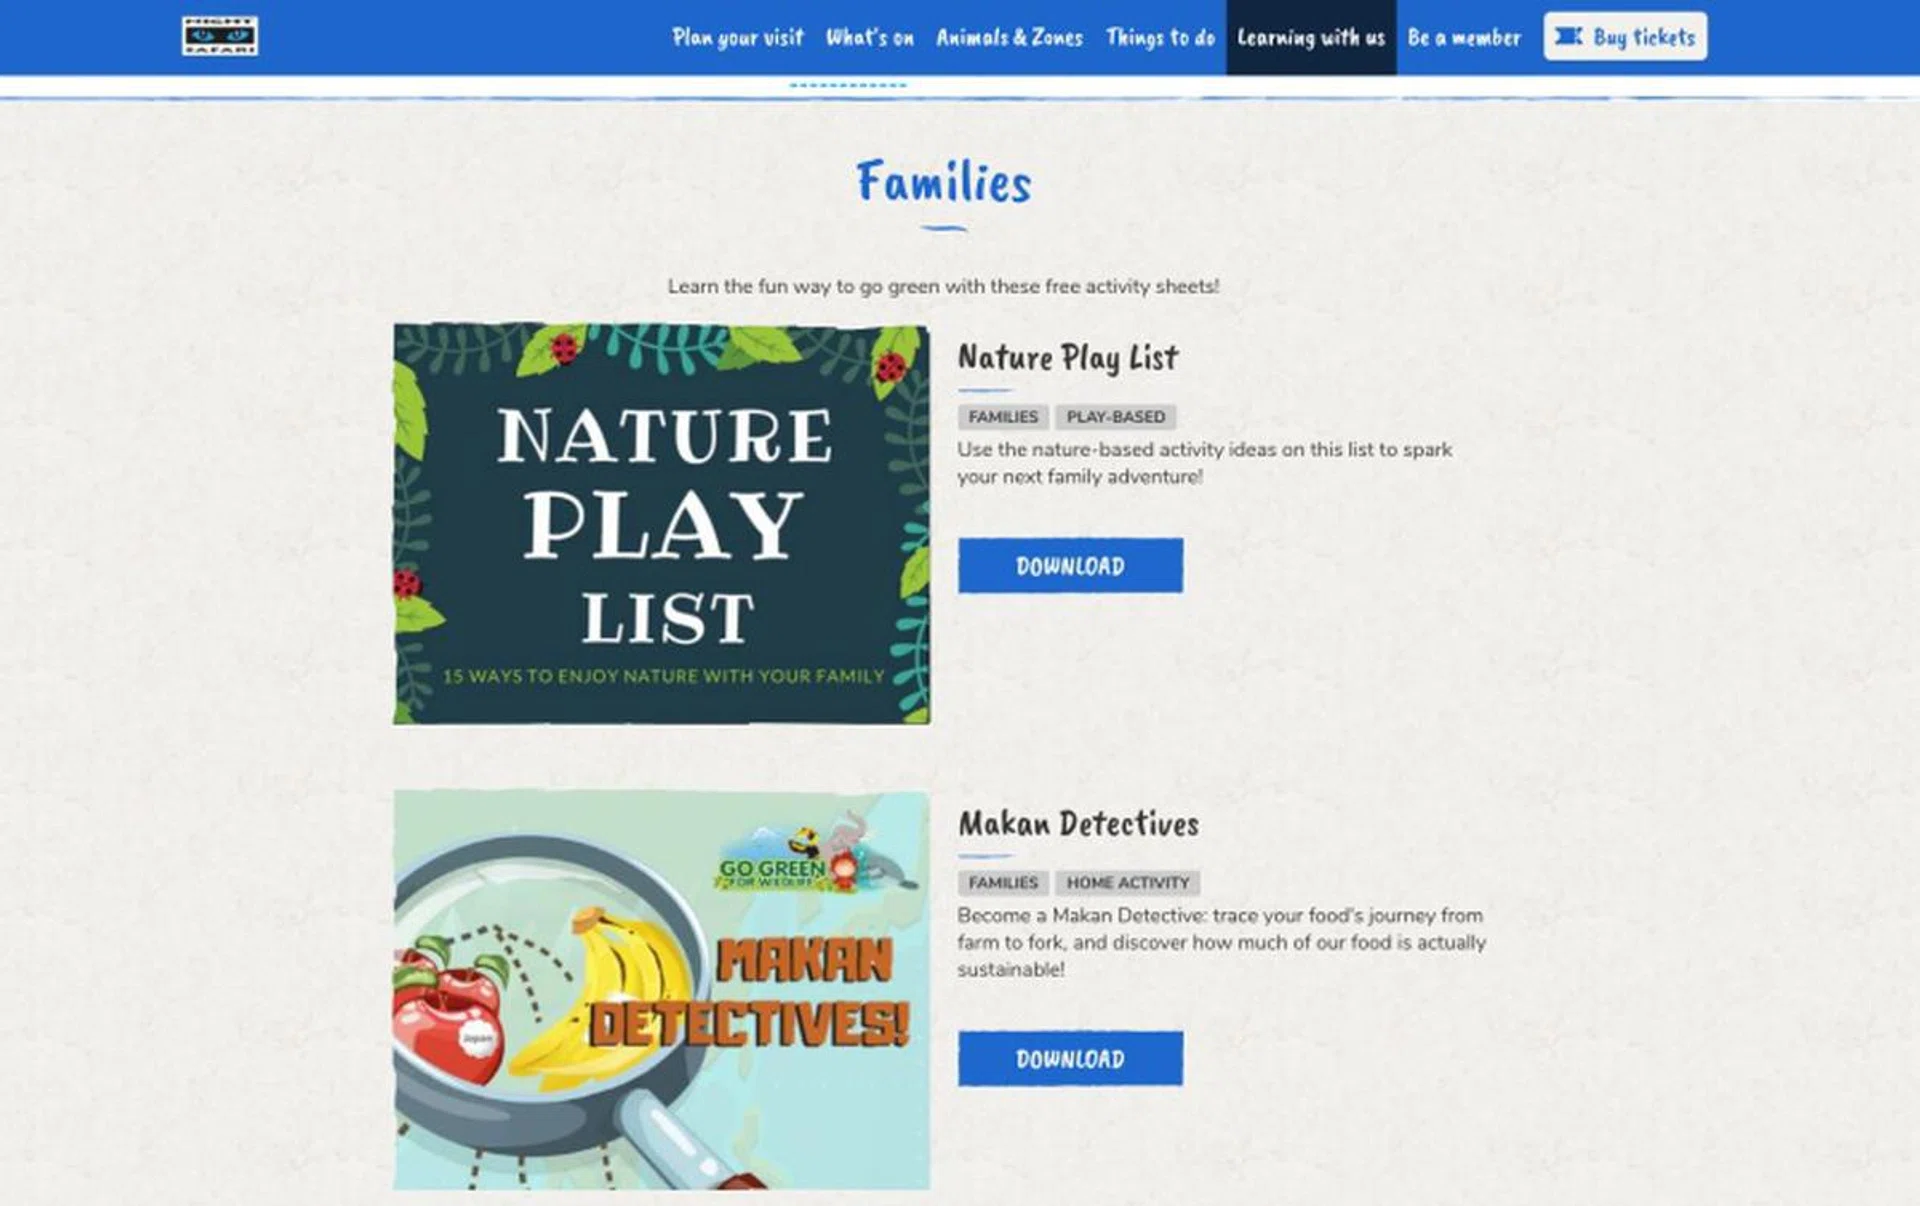The width and height of the screenshot is (1920, 1206).
Task: Download the Nature Play List activity sheet
Action: (x=1068, y=567)
